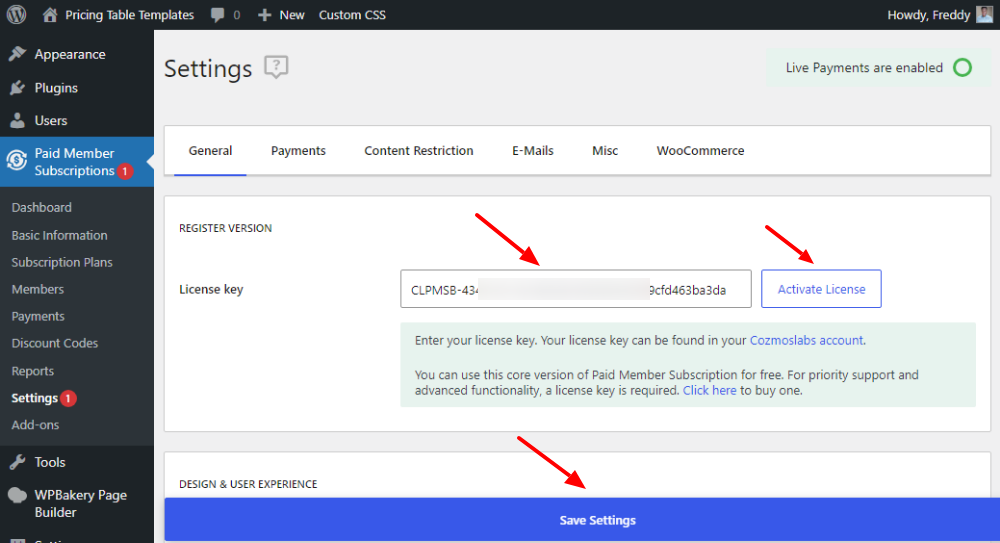1000x543 pixels.
Task: Click the Paid Member Subscriptions logo icon
Action: point(17,160)
